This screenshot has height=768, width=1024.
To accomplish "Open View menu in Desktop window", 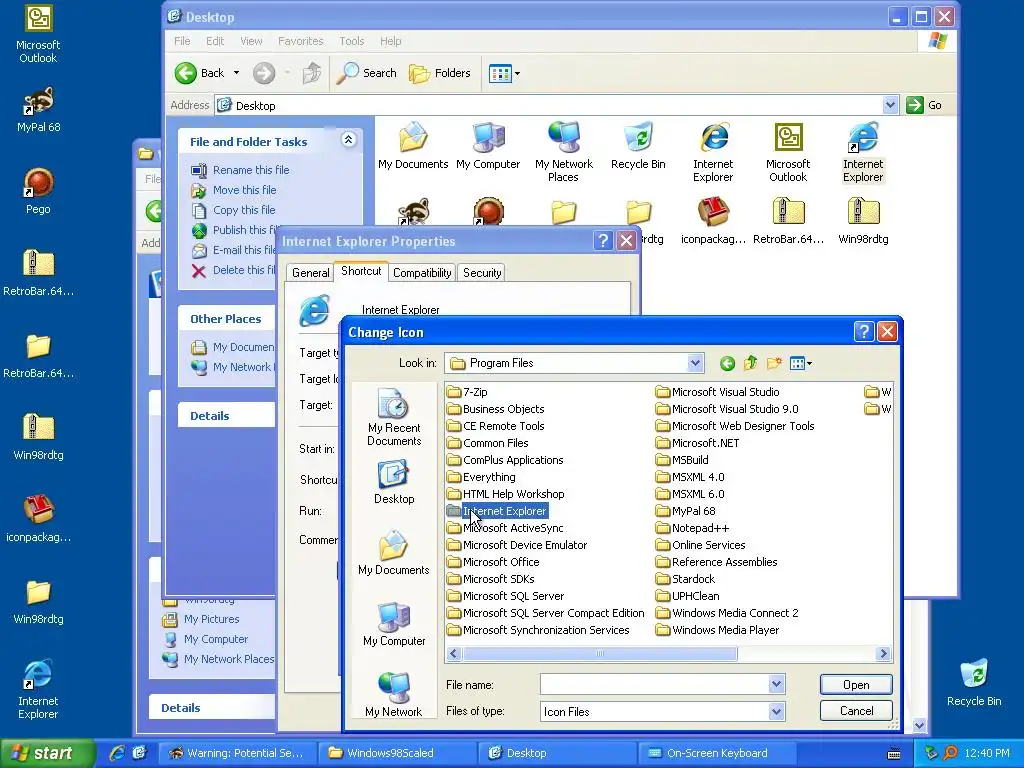I will point(251,41).
